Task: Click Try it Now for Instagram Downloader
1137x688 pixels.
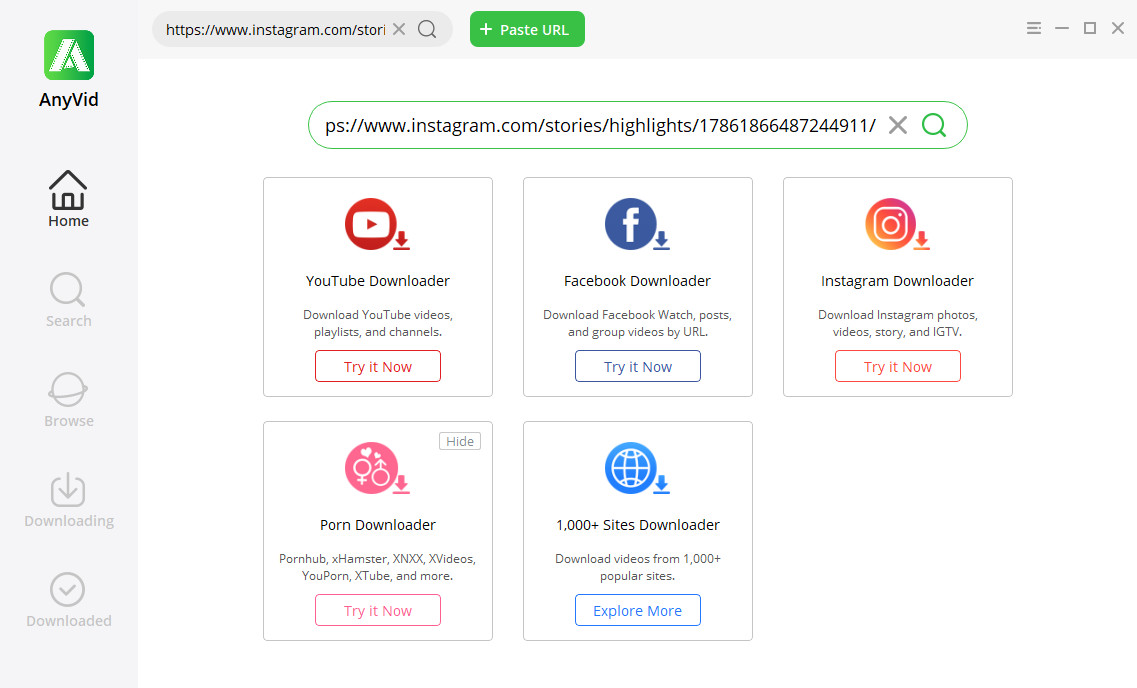Action: [898, 366]
